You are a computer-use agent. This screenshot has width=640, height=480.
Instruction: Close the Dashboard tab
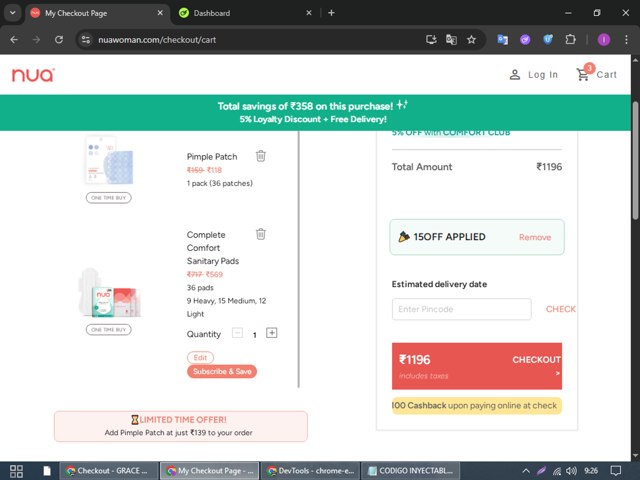[309, 13]
